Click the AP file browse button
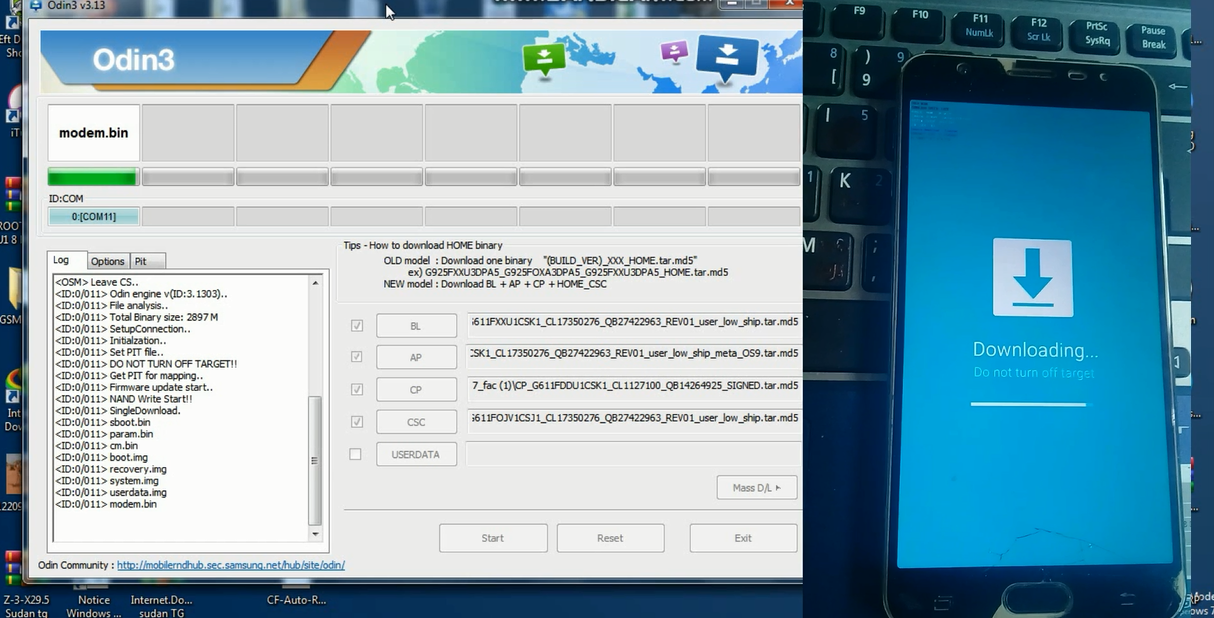The width and height of the screenshot is (1214, 618). pyautogui.click(x=416, y=357)
